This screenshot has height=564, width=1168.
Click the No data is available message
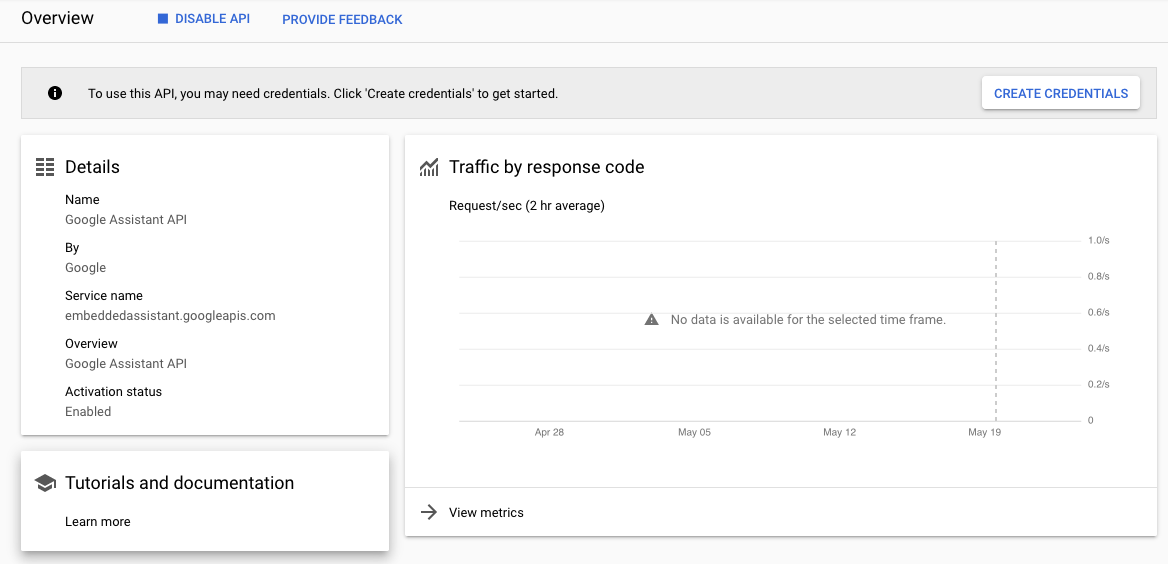(x=808, y=320)
